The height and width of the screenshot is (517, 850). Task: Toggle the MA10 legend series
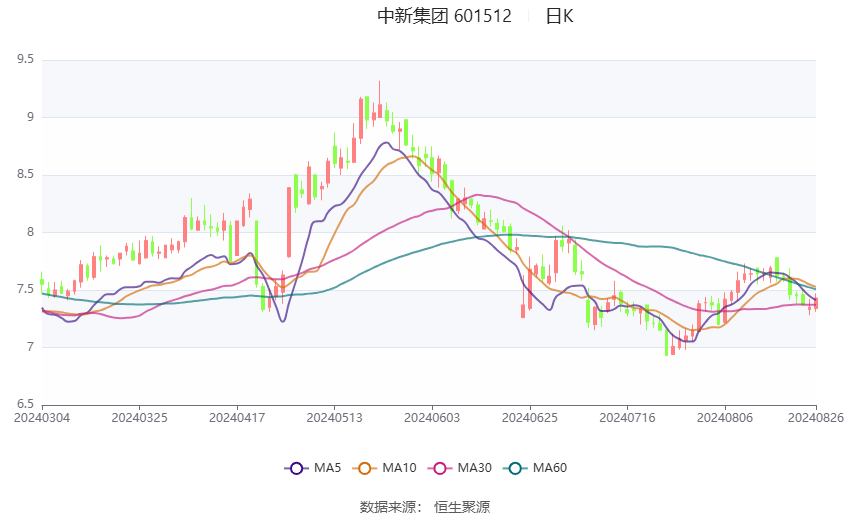[385, 468]
